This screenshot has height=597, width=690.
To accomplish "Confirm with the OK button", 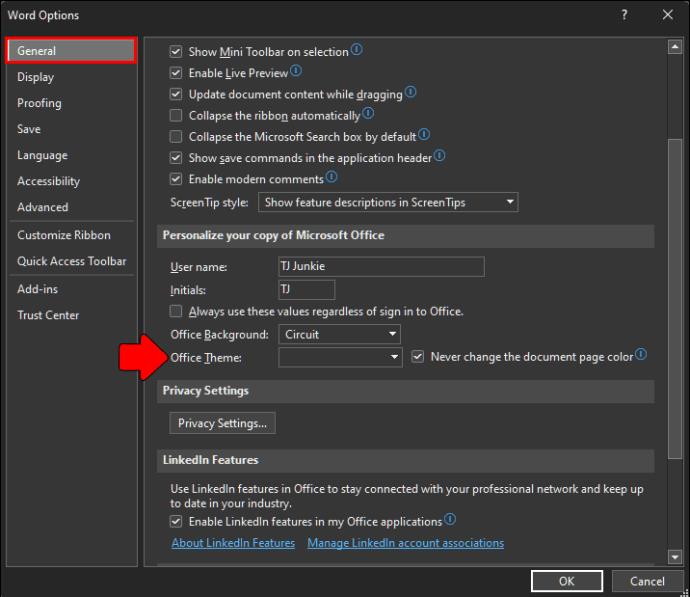I will [567, 581].
